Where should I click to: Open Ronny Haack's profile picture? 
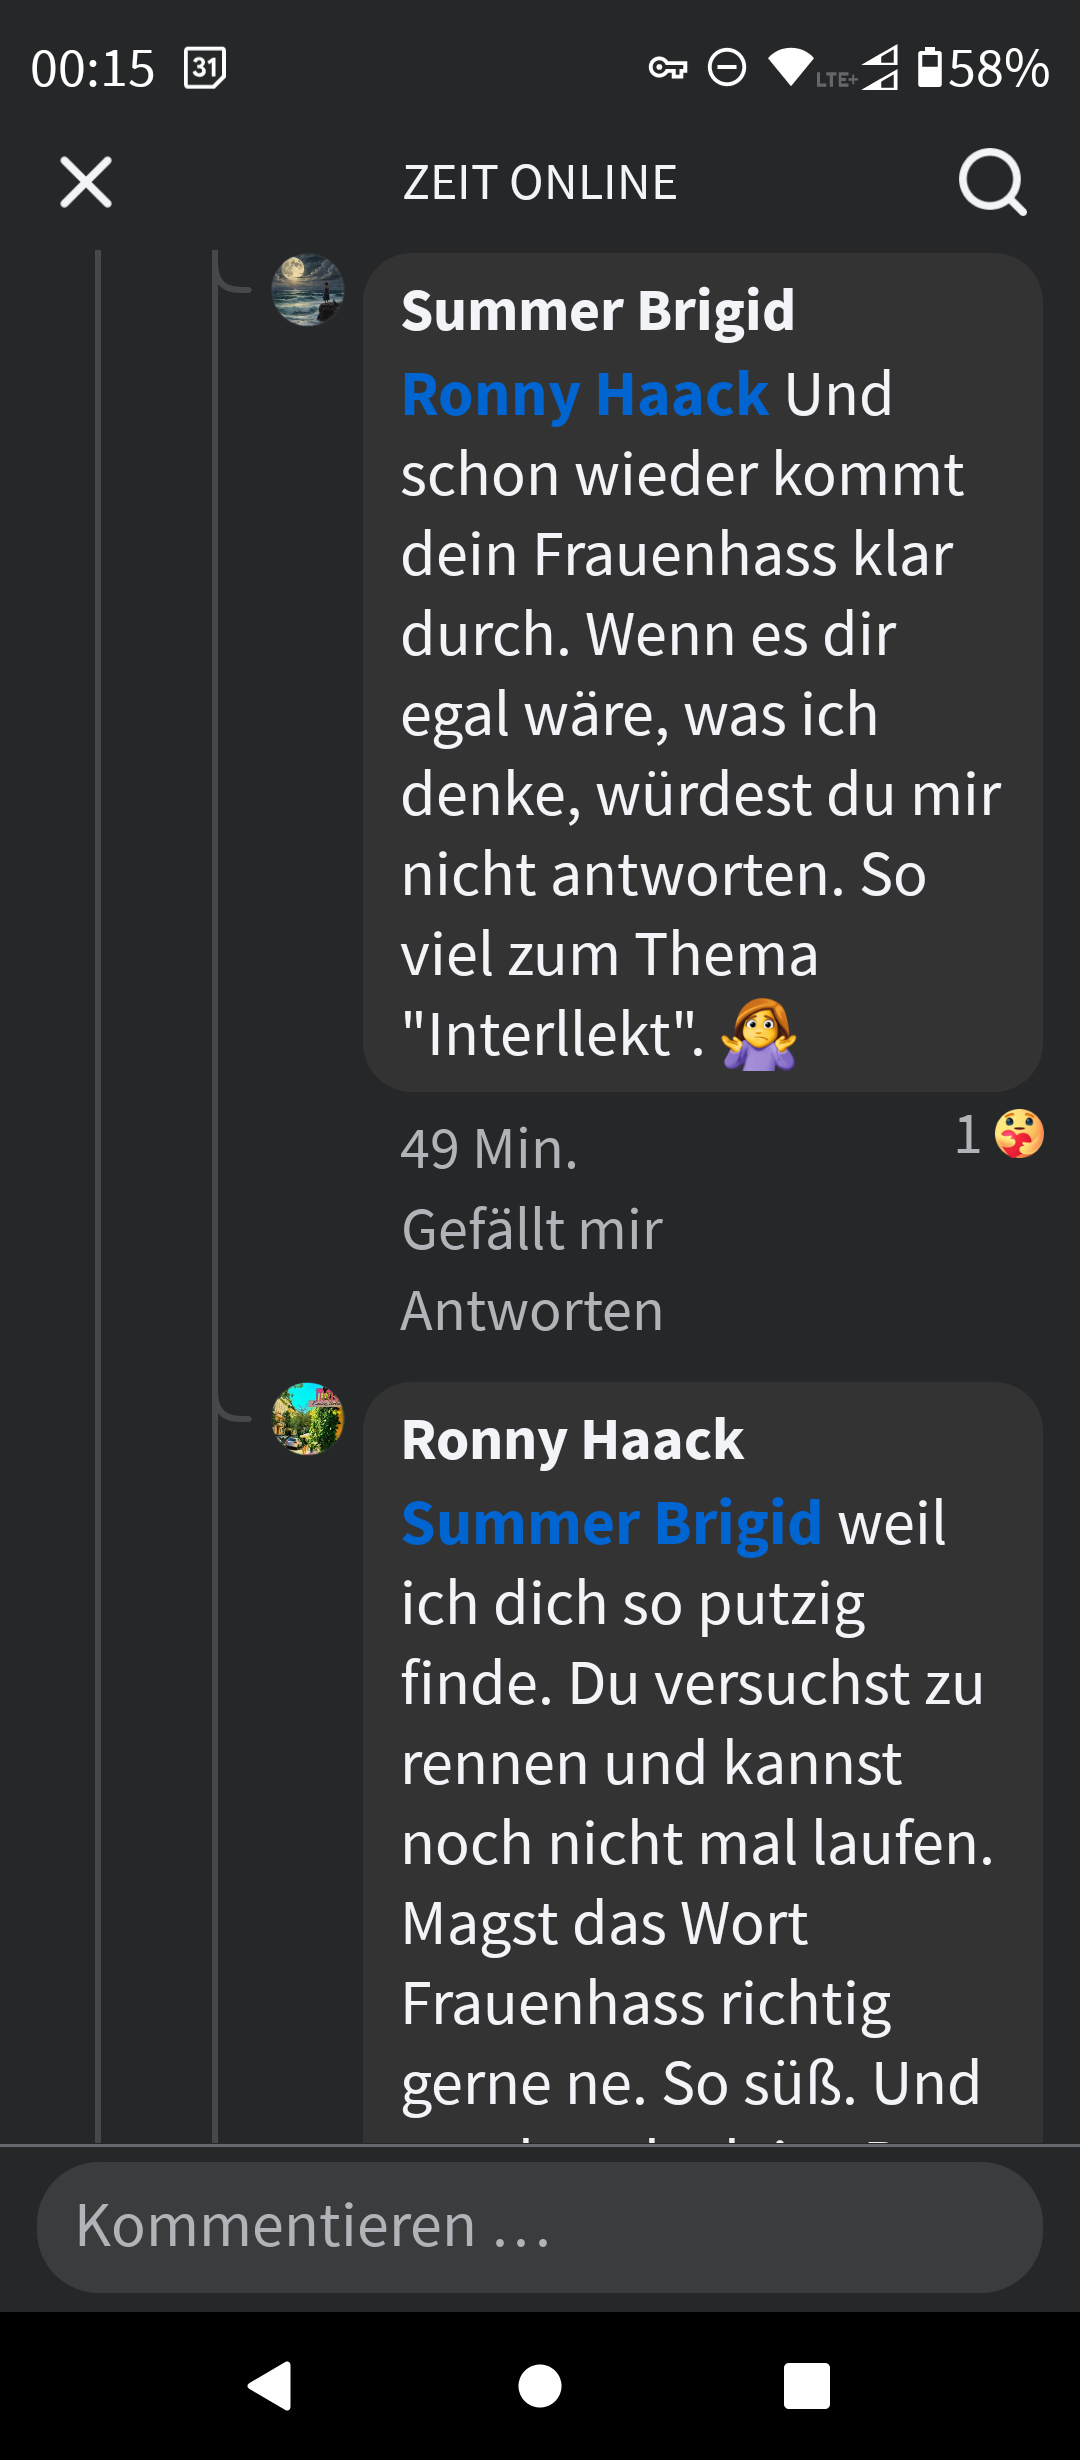coord(308,1419)
